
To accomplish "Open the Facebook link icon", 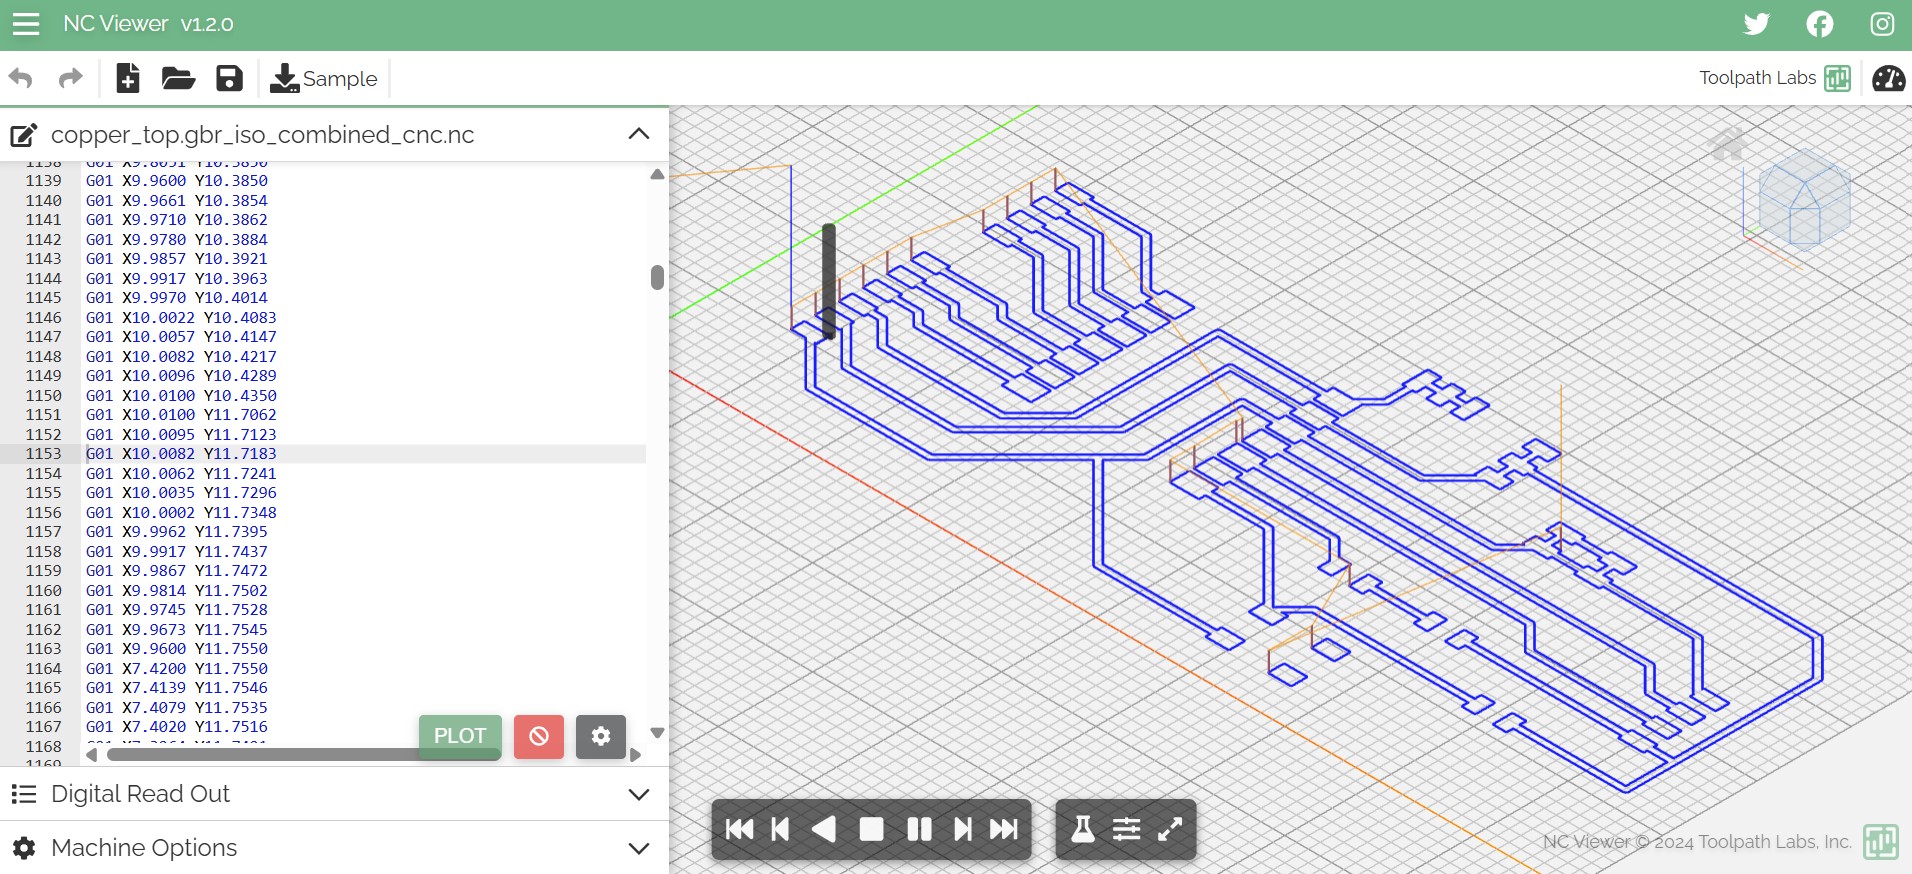I will click(x=1820, y=24).
